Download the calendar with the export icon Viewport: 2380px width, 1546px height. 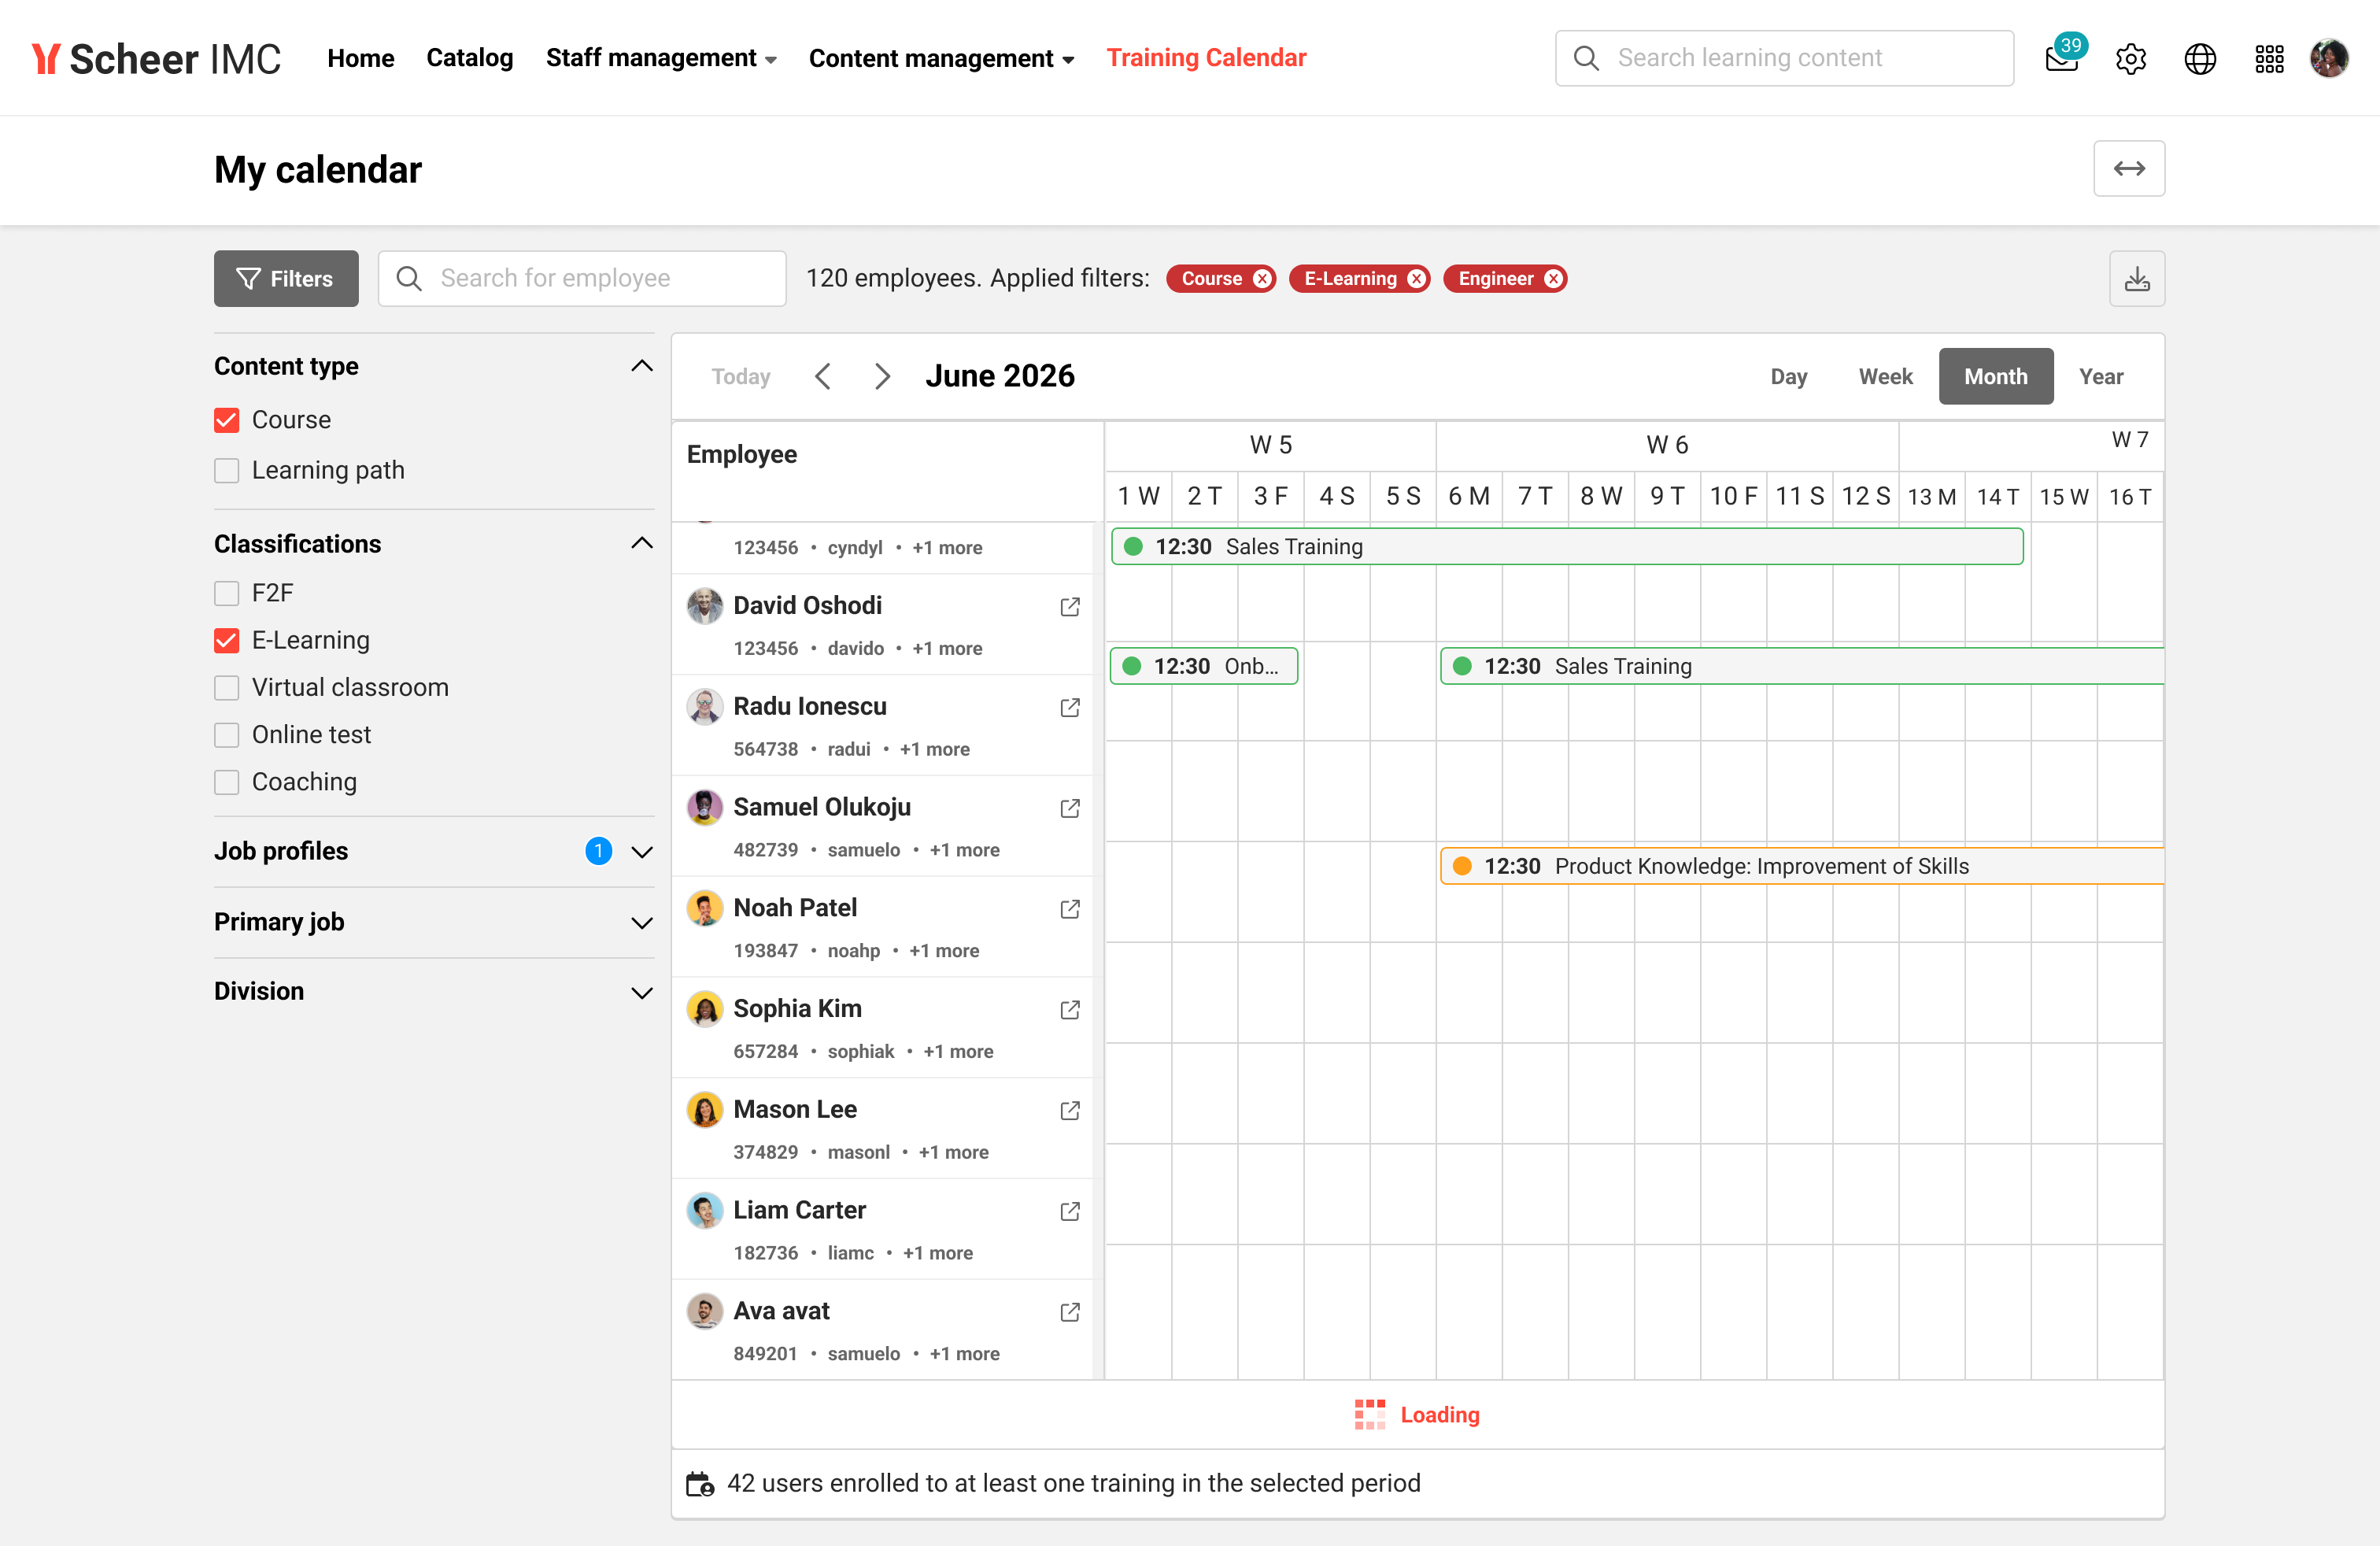coord(2137,278)
